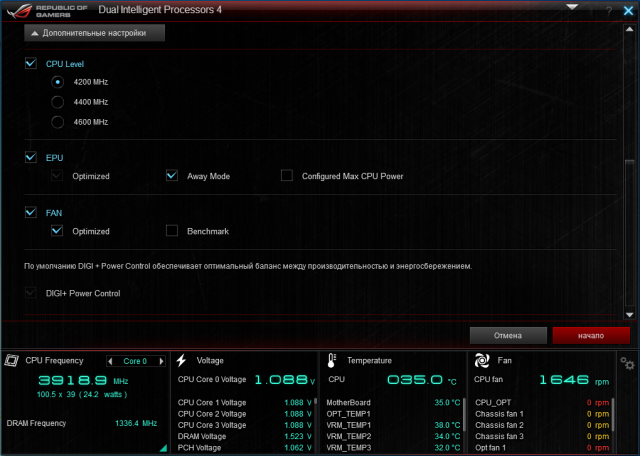Click the MotherBoard temperature row
Viewport: 640px width, 456px height.
393,403
